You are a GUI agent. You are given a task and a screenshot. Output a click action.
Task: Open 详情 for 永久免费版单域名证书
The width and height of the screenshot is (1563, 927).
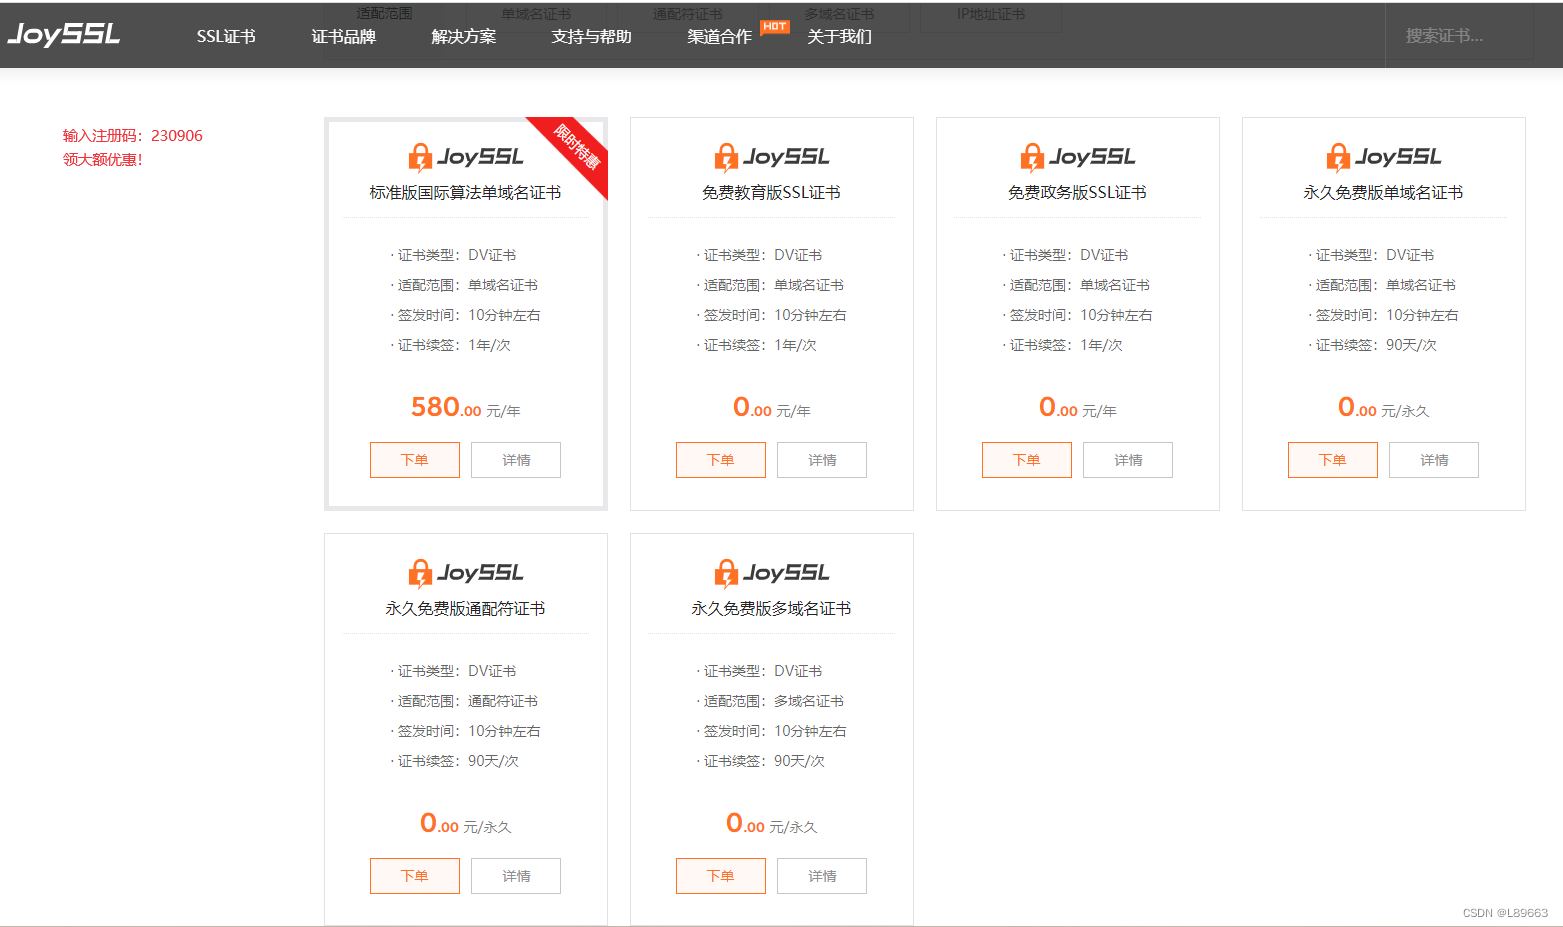[1434, 460]
